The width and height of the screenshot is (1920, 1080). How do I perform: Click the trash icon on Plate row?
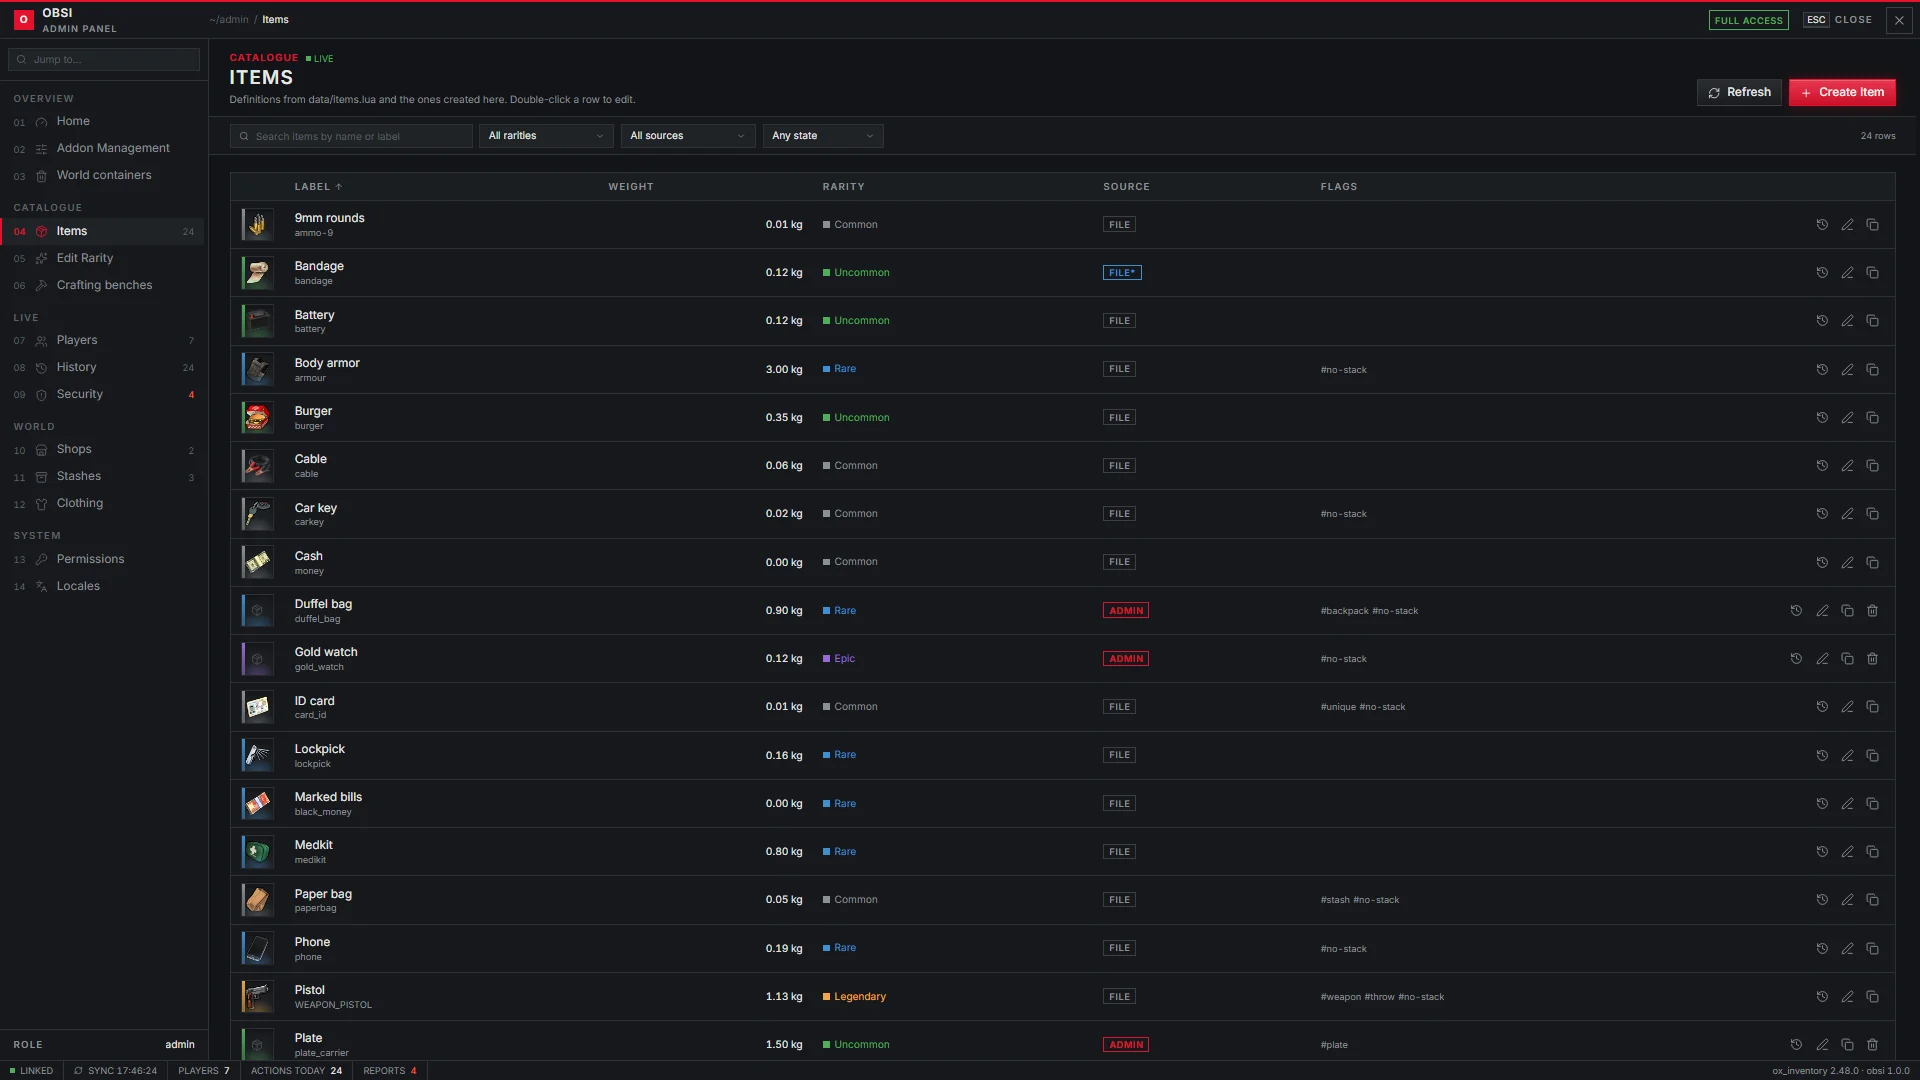click(1872, 1045)
